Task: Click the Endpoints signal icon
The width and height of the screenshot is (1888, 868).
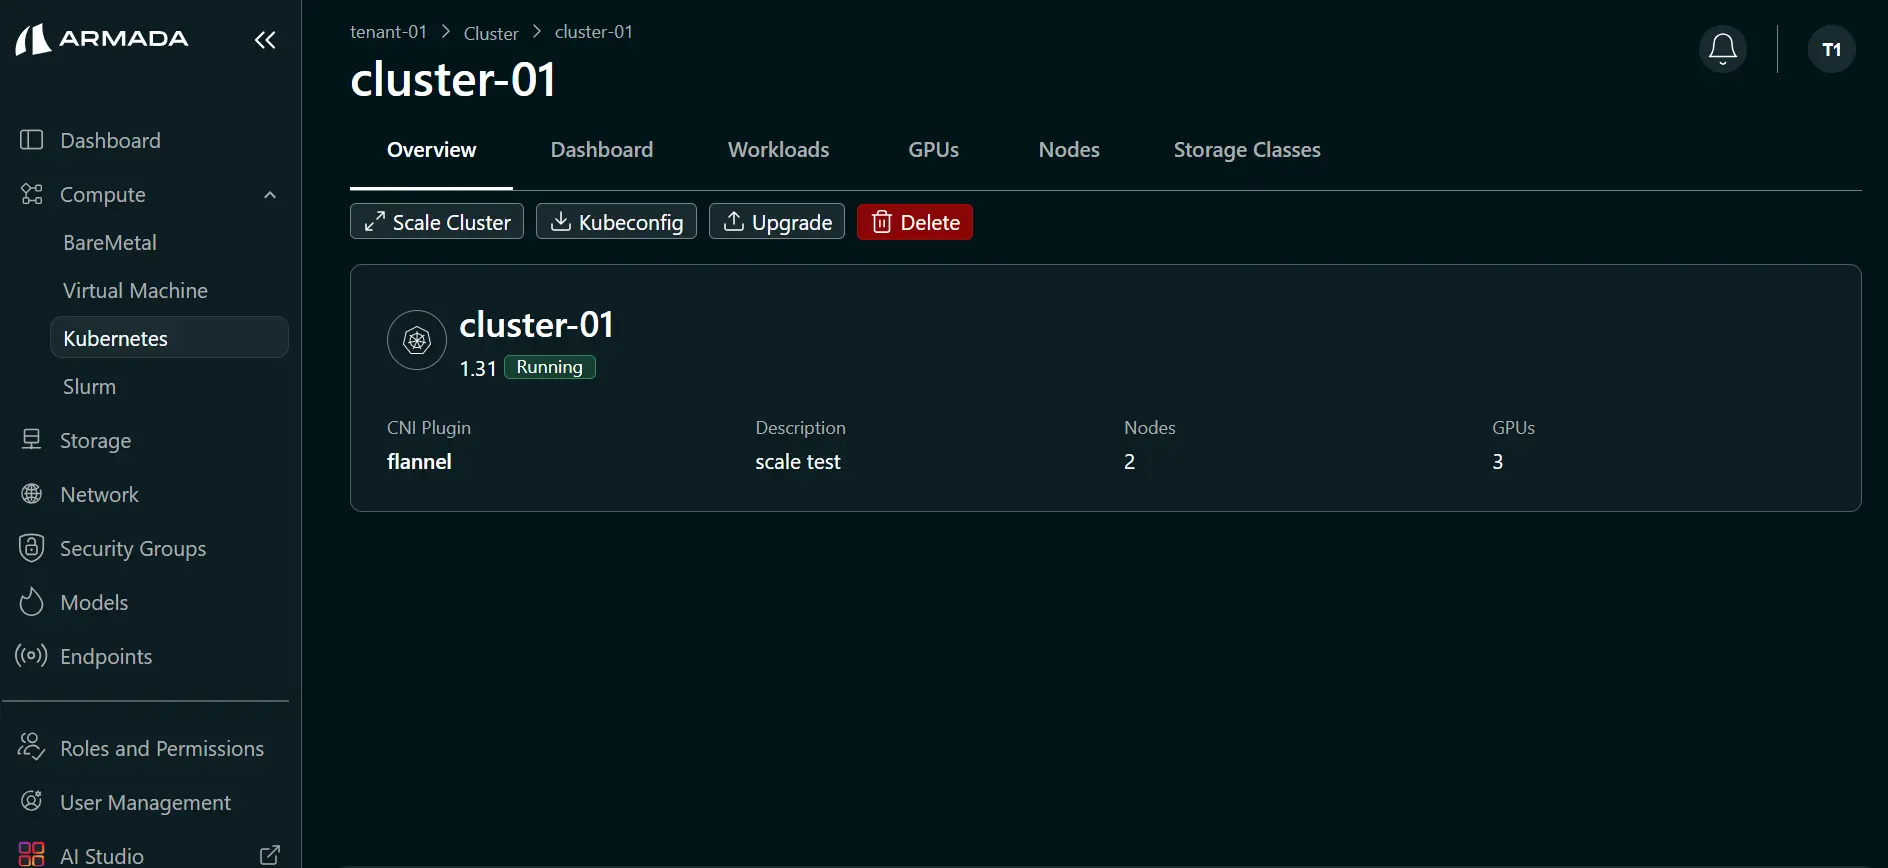Action: [32, 656]
